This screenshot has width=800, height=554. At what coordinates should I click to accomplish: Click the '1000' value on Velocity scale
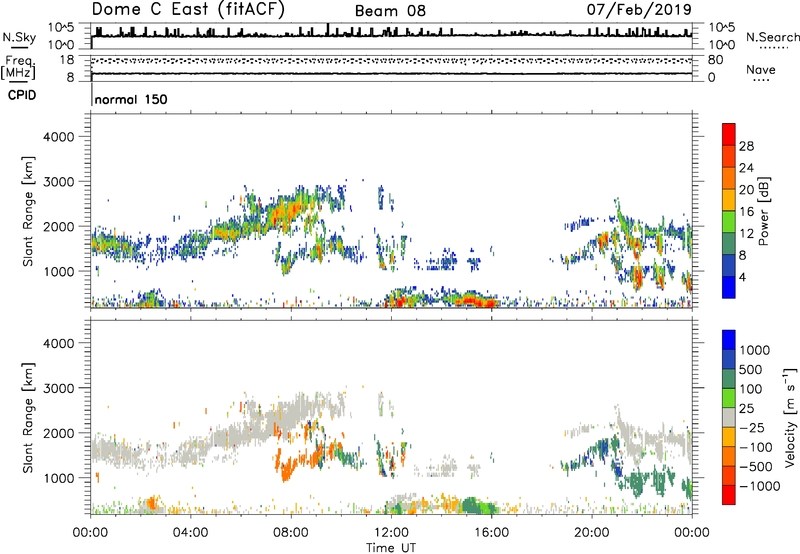(754, 350)
